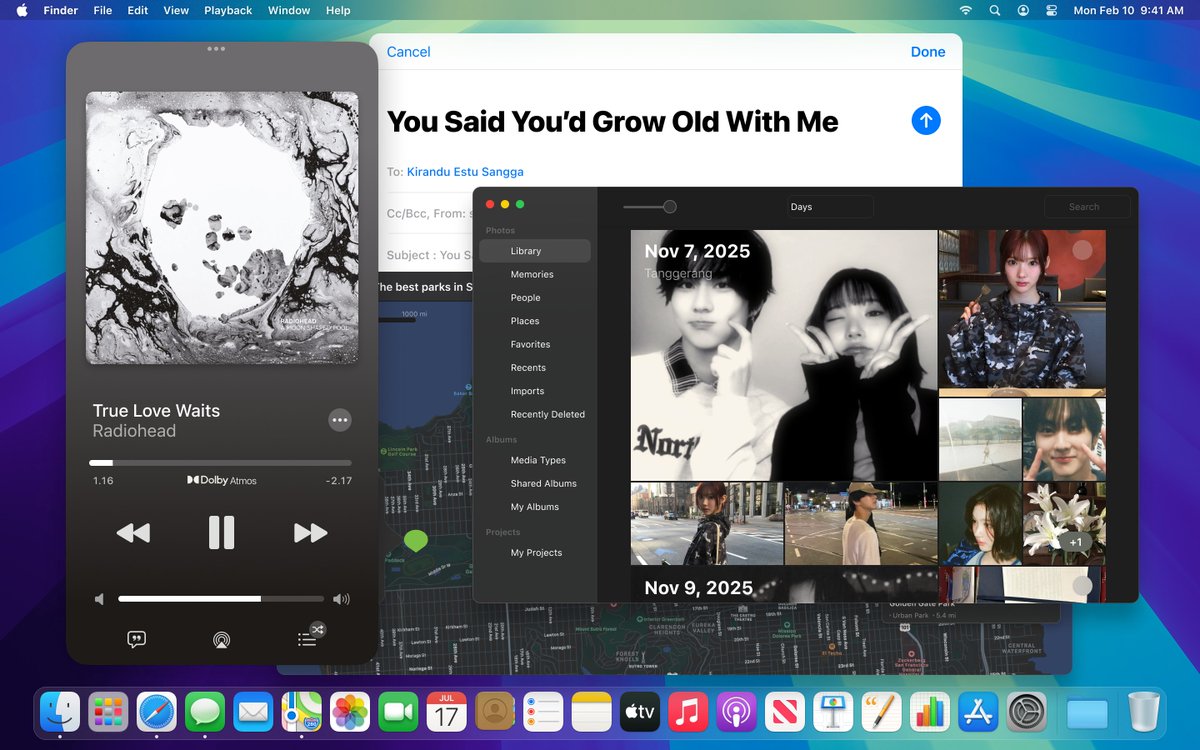
Task: Open the File menu
Action: point(102,10)
